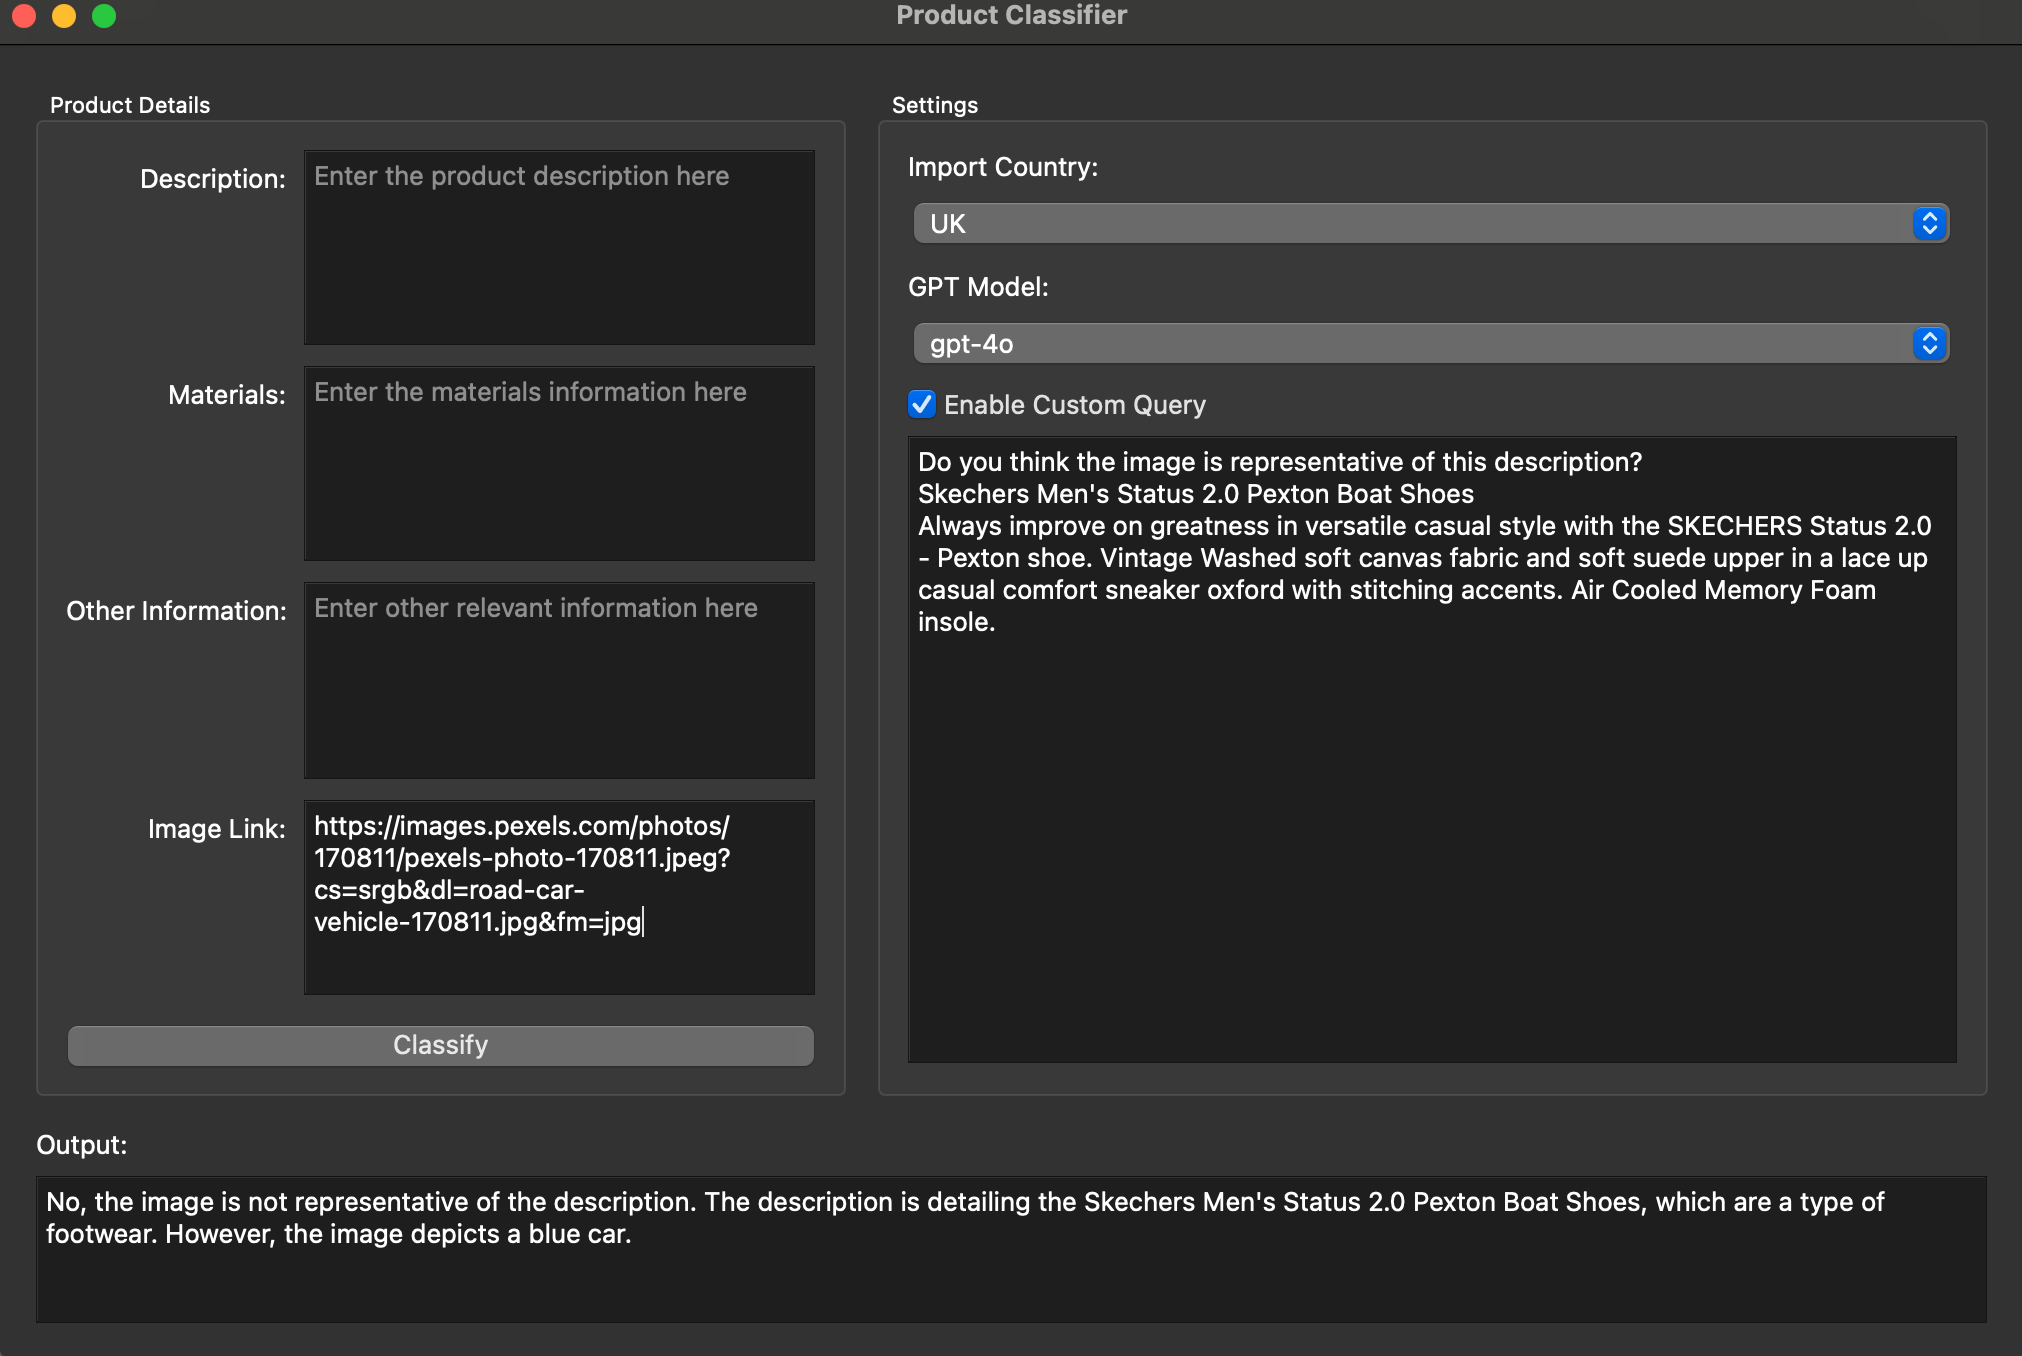This screenshot has height=1356, width=2022.
Task: Click the Import Country dropdown arrow icon
Action: 1929,223
